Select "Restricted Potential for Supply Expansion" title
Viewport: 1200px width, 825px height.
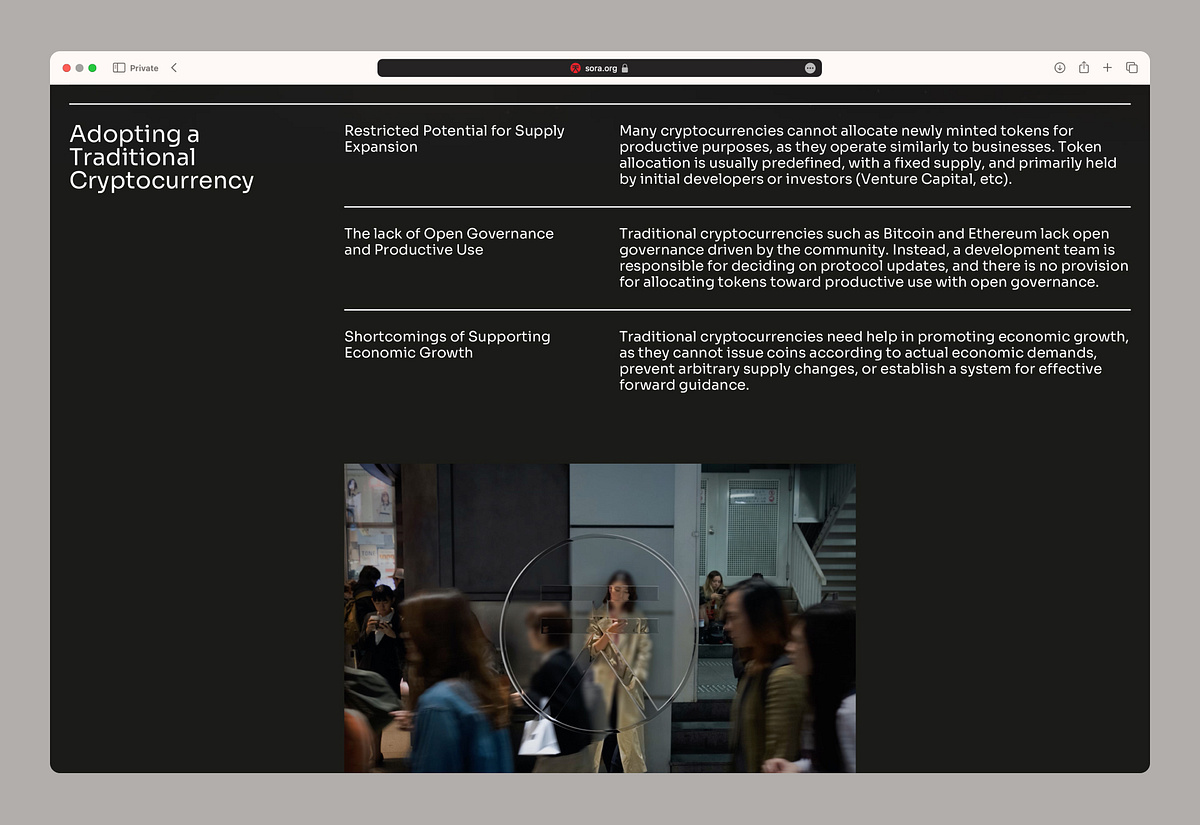tap(454, 139)
